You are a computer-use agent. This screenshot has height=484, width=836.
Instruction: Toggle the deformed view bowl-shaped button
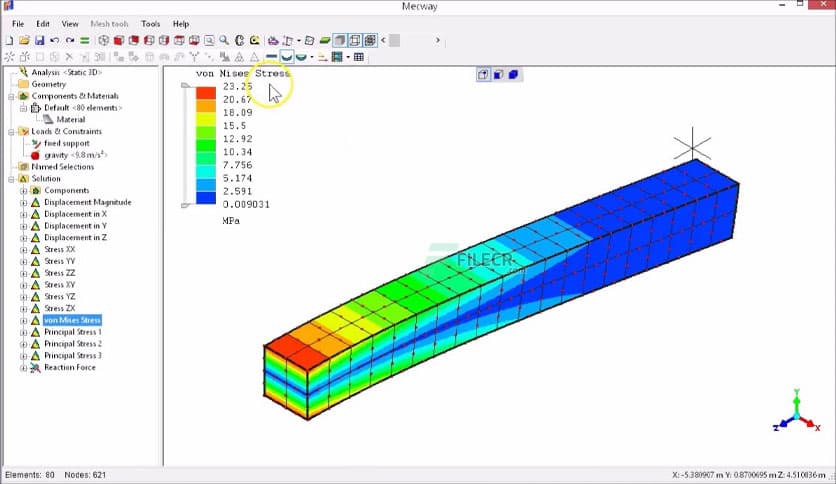[287, 57]
